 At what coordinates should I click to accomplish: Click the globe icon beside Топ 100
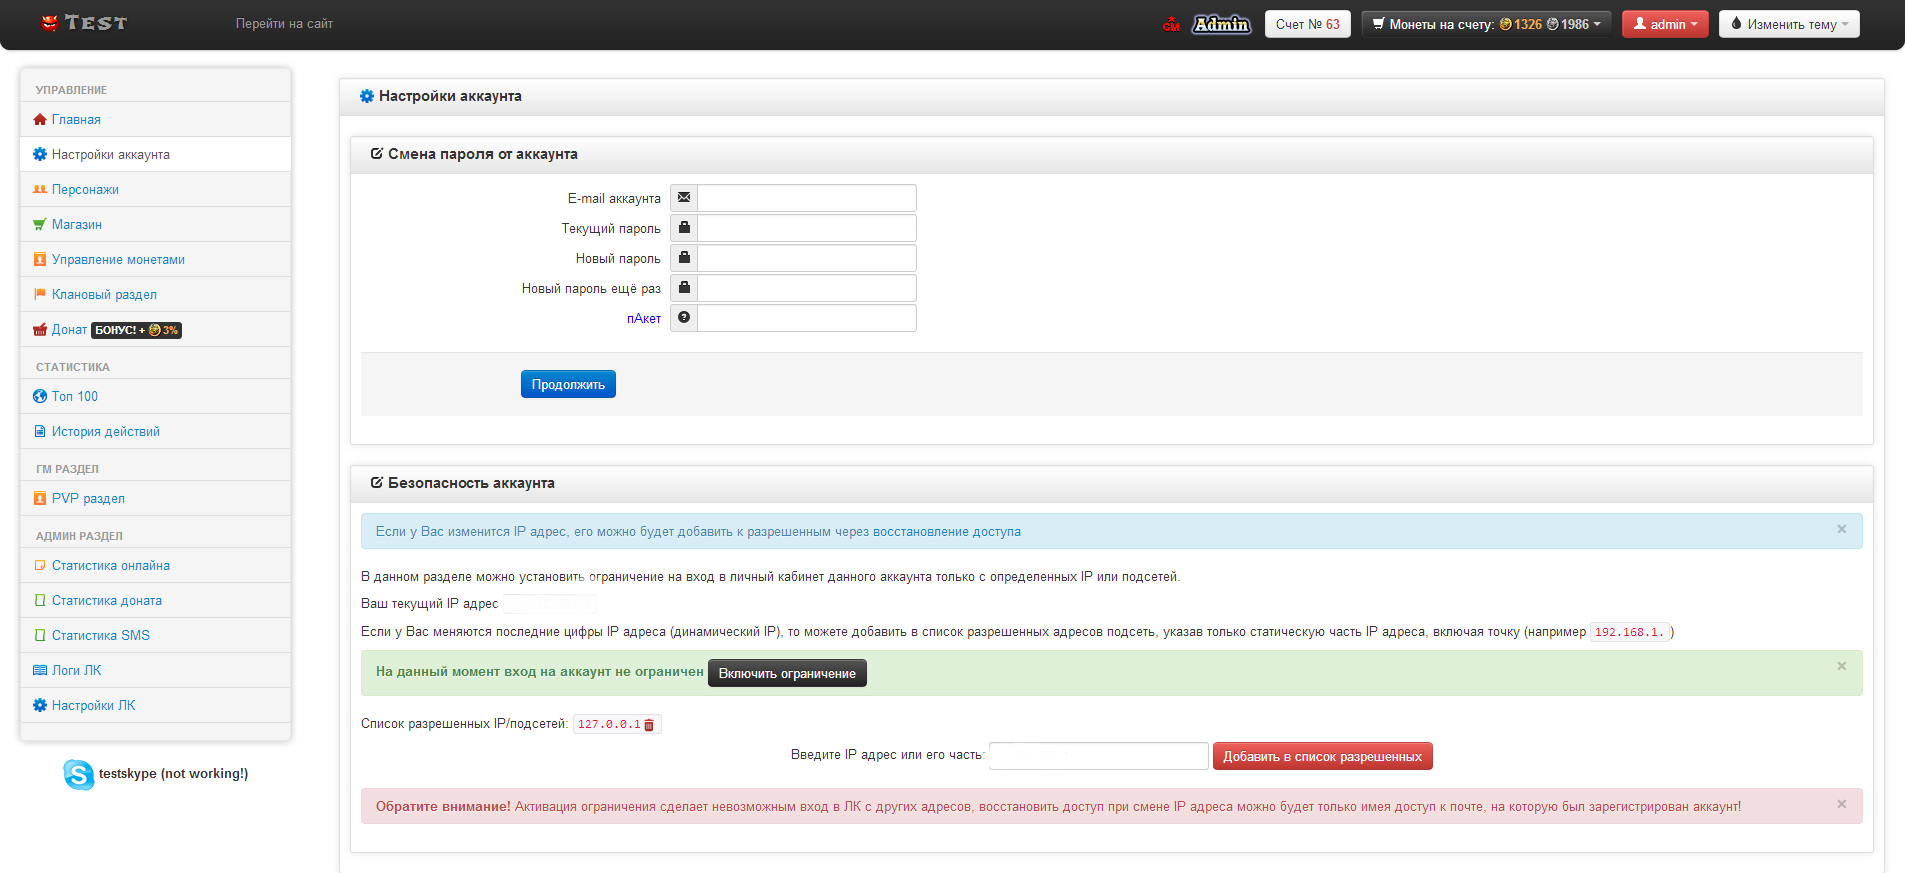tap(40, 396)
